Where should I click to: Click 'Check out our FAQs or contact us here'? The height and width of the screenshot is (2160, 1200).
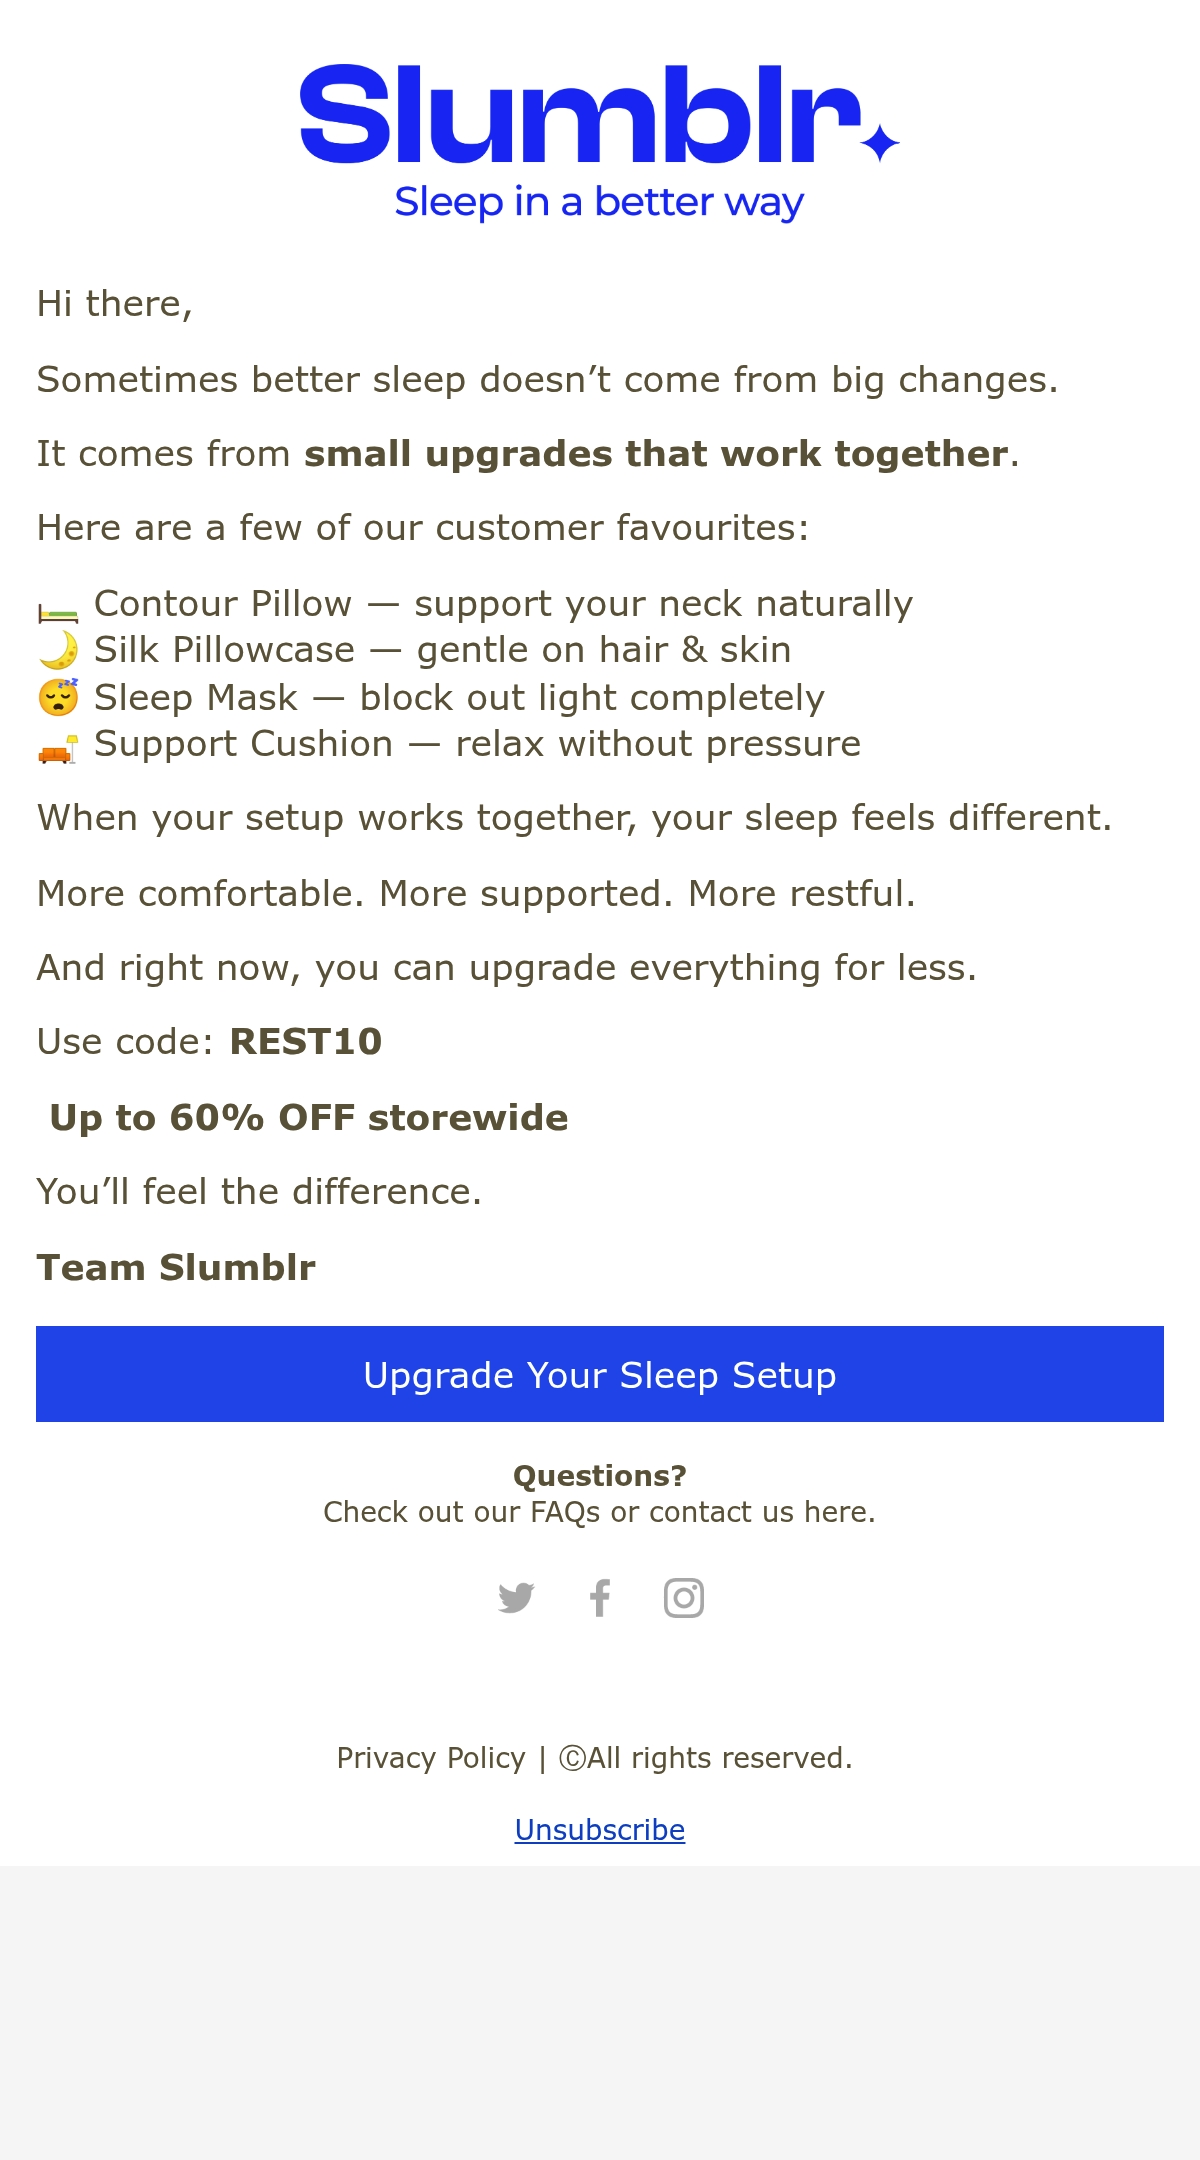tap(600, 1512)
